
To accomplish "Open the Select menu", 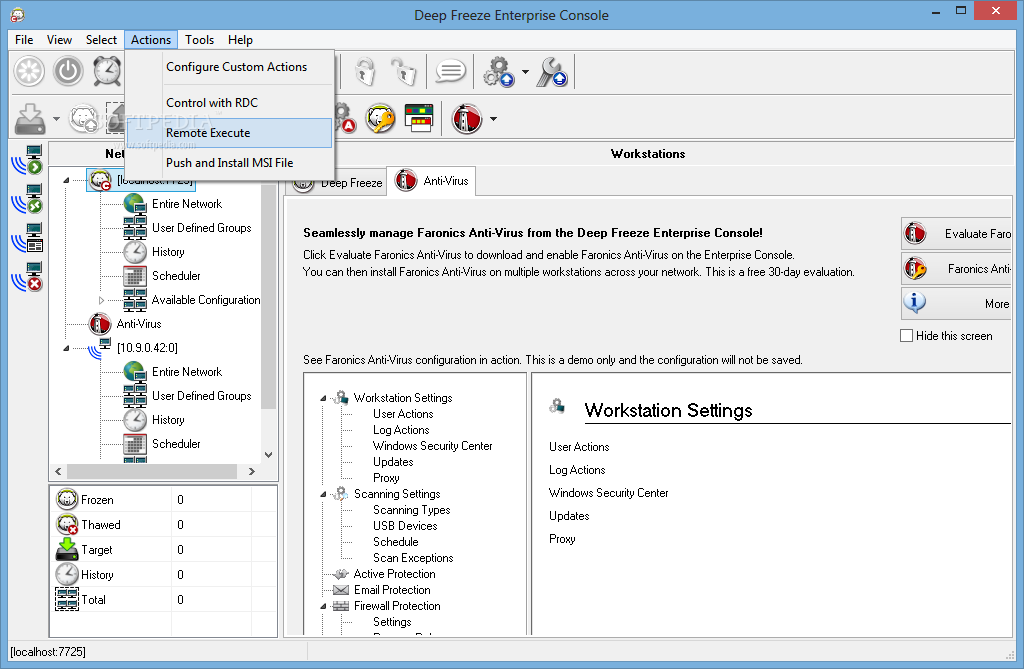I will [101, 40].
